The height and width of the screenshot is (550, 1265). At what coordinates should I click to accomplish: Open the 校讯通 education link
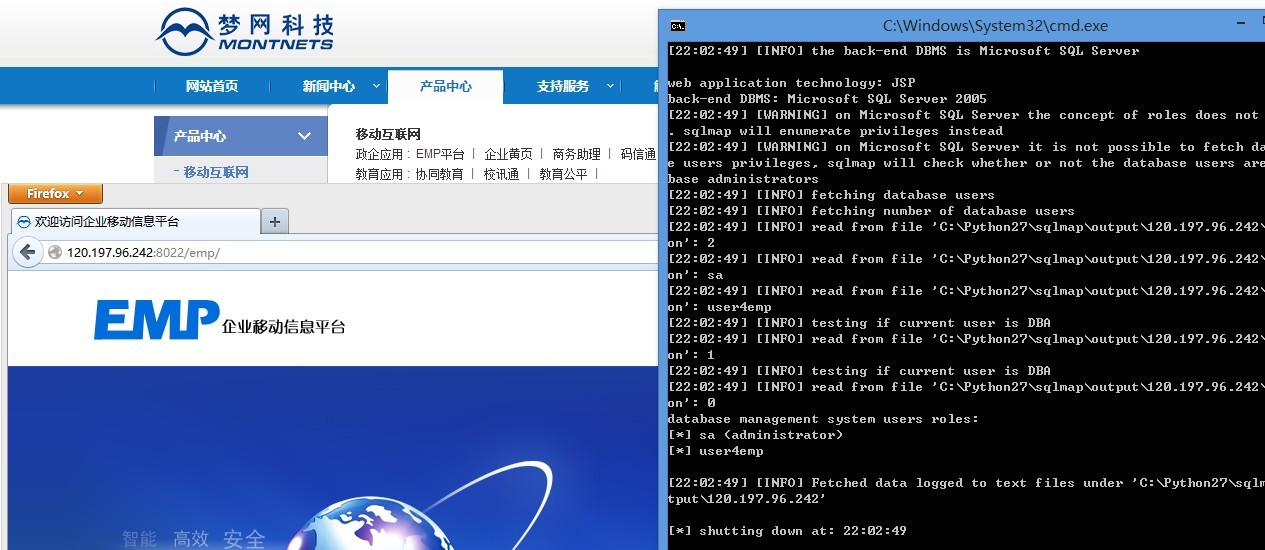coord(501,174)
